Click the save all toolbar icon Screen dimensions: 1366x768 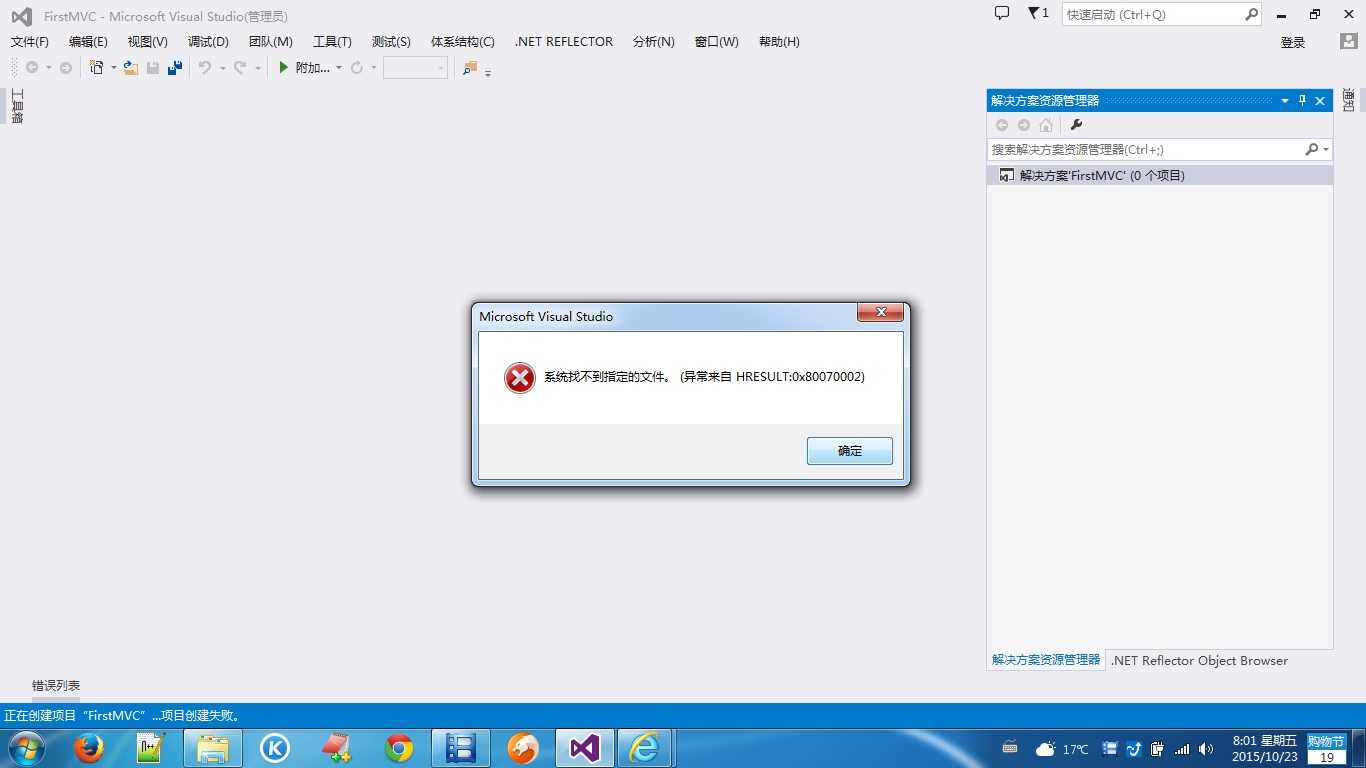click(175, 67)
